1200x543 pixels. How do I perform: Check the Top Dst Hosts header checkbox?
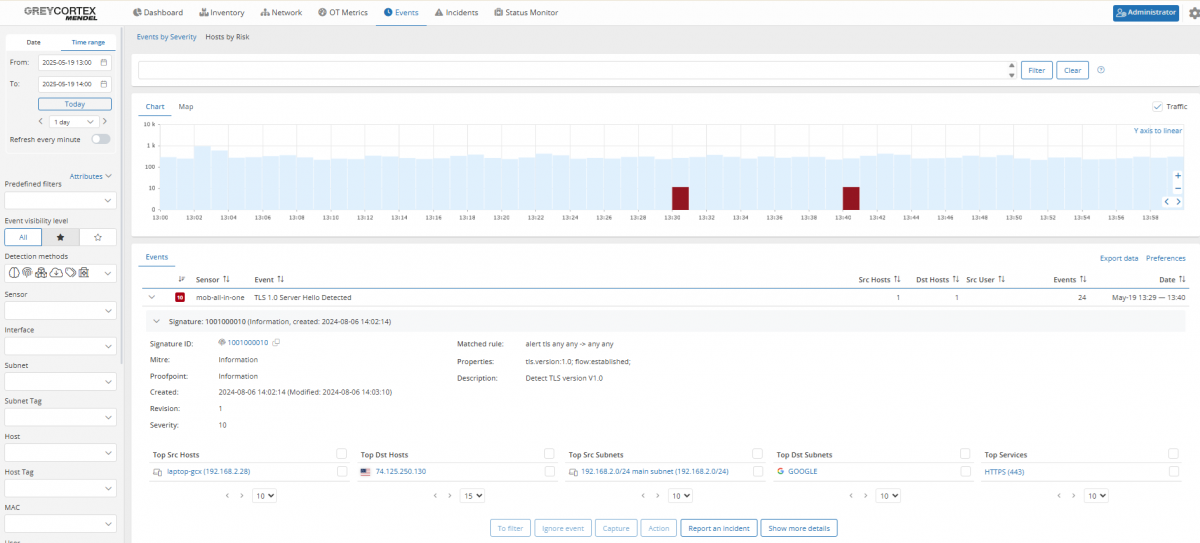[549, 453]
